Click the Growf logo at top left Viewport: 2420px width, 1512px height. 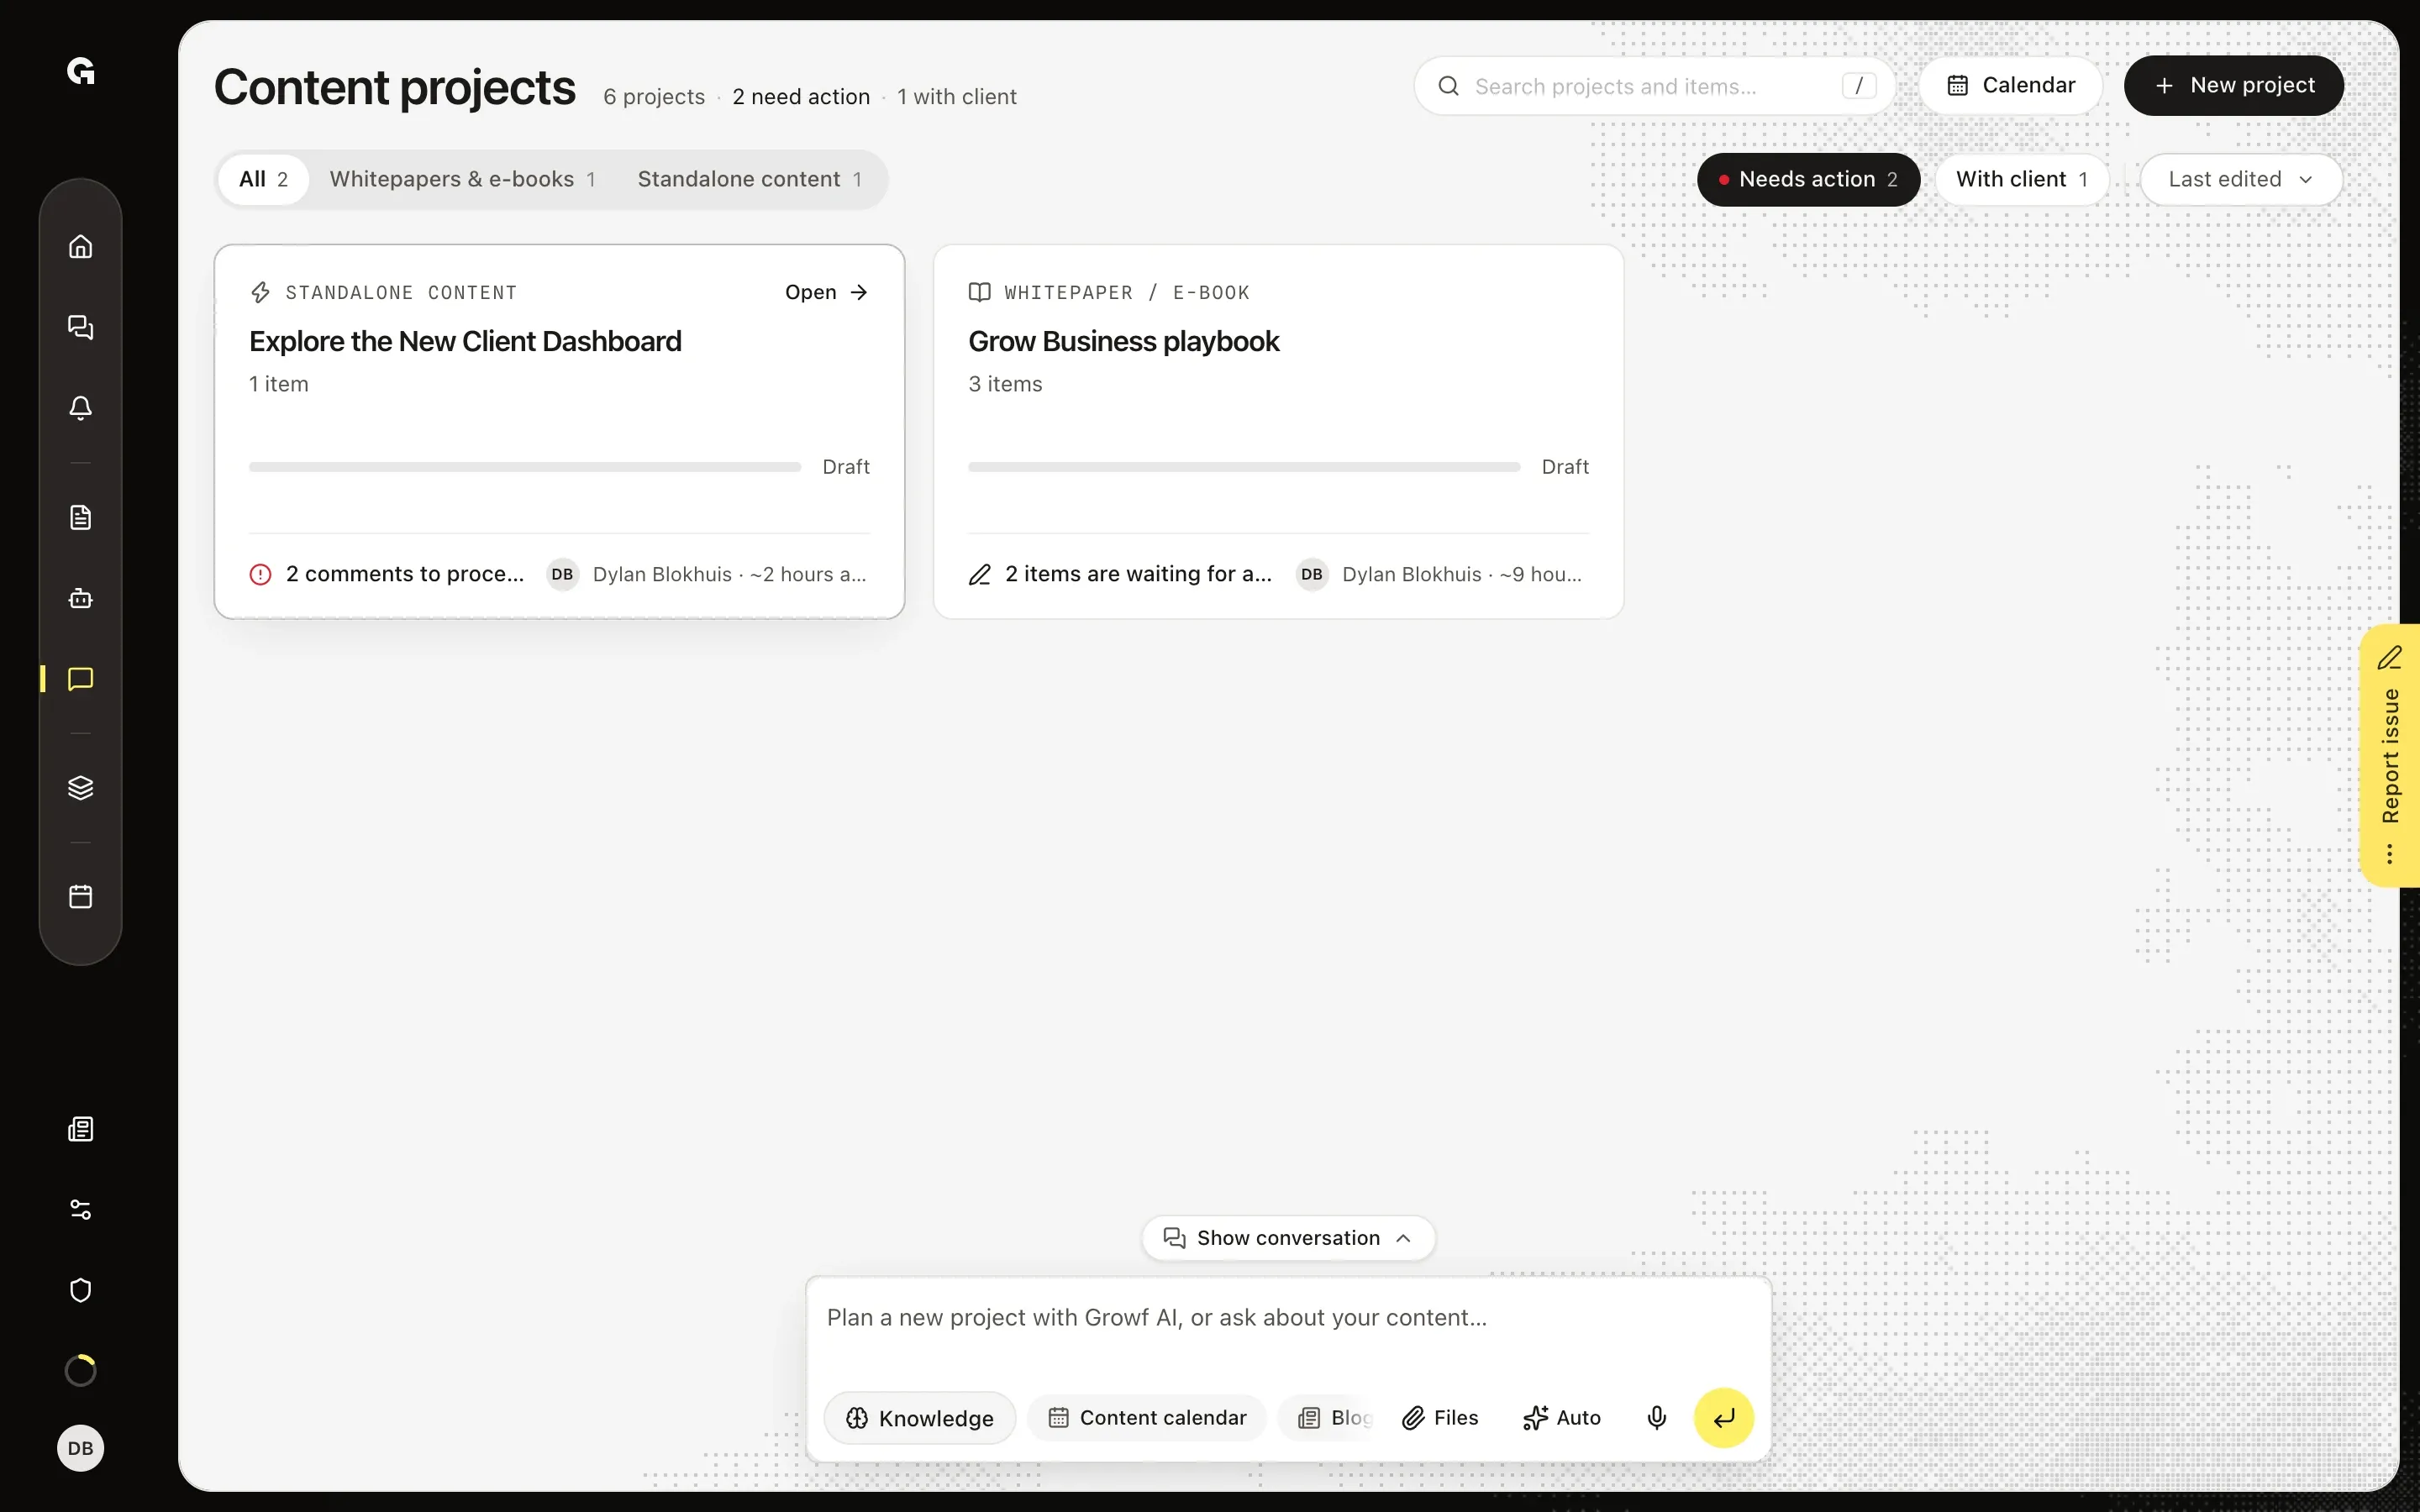(81, 71)
